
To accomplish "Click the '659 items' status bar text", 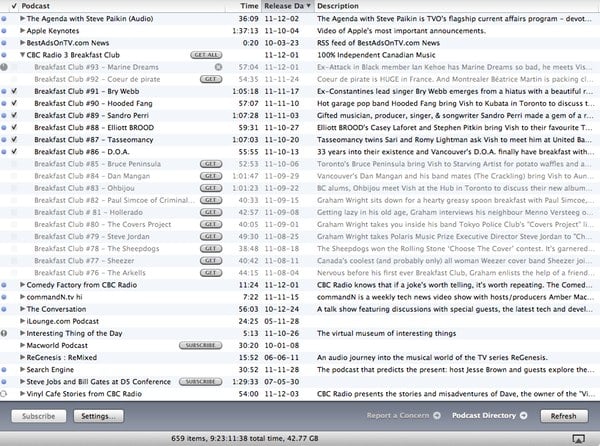I will point(245,438).
